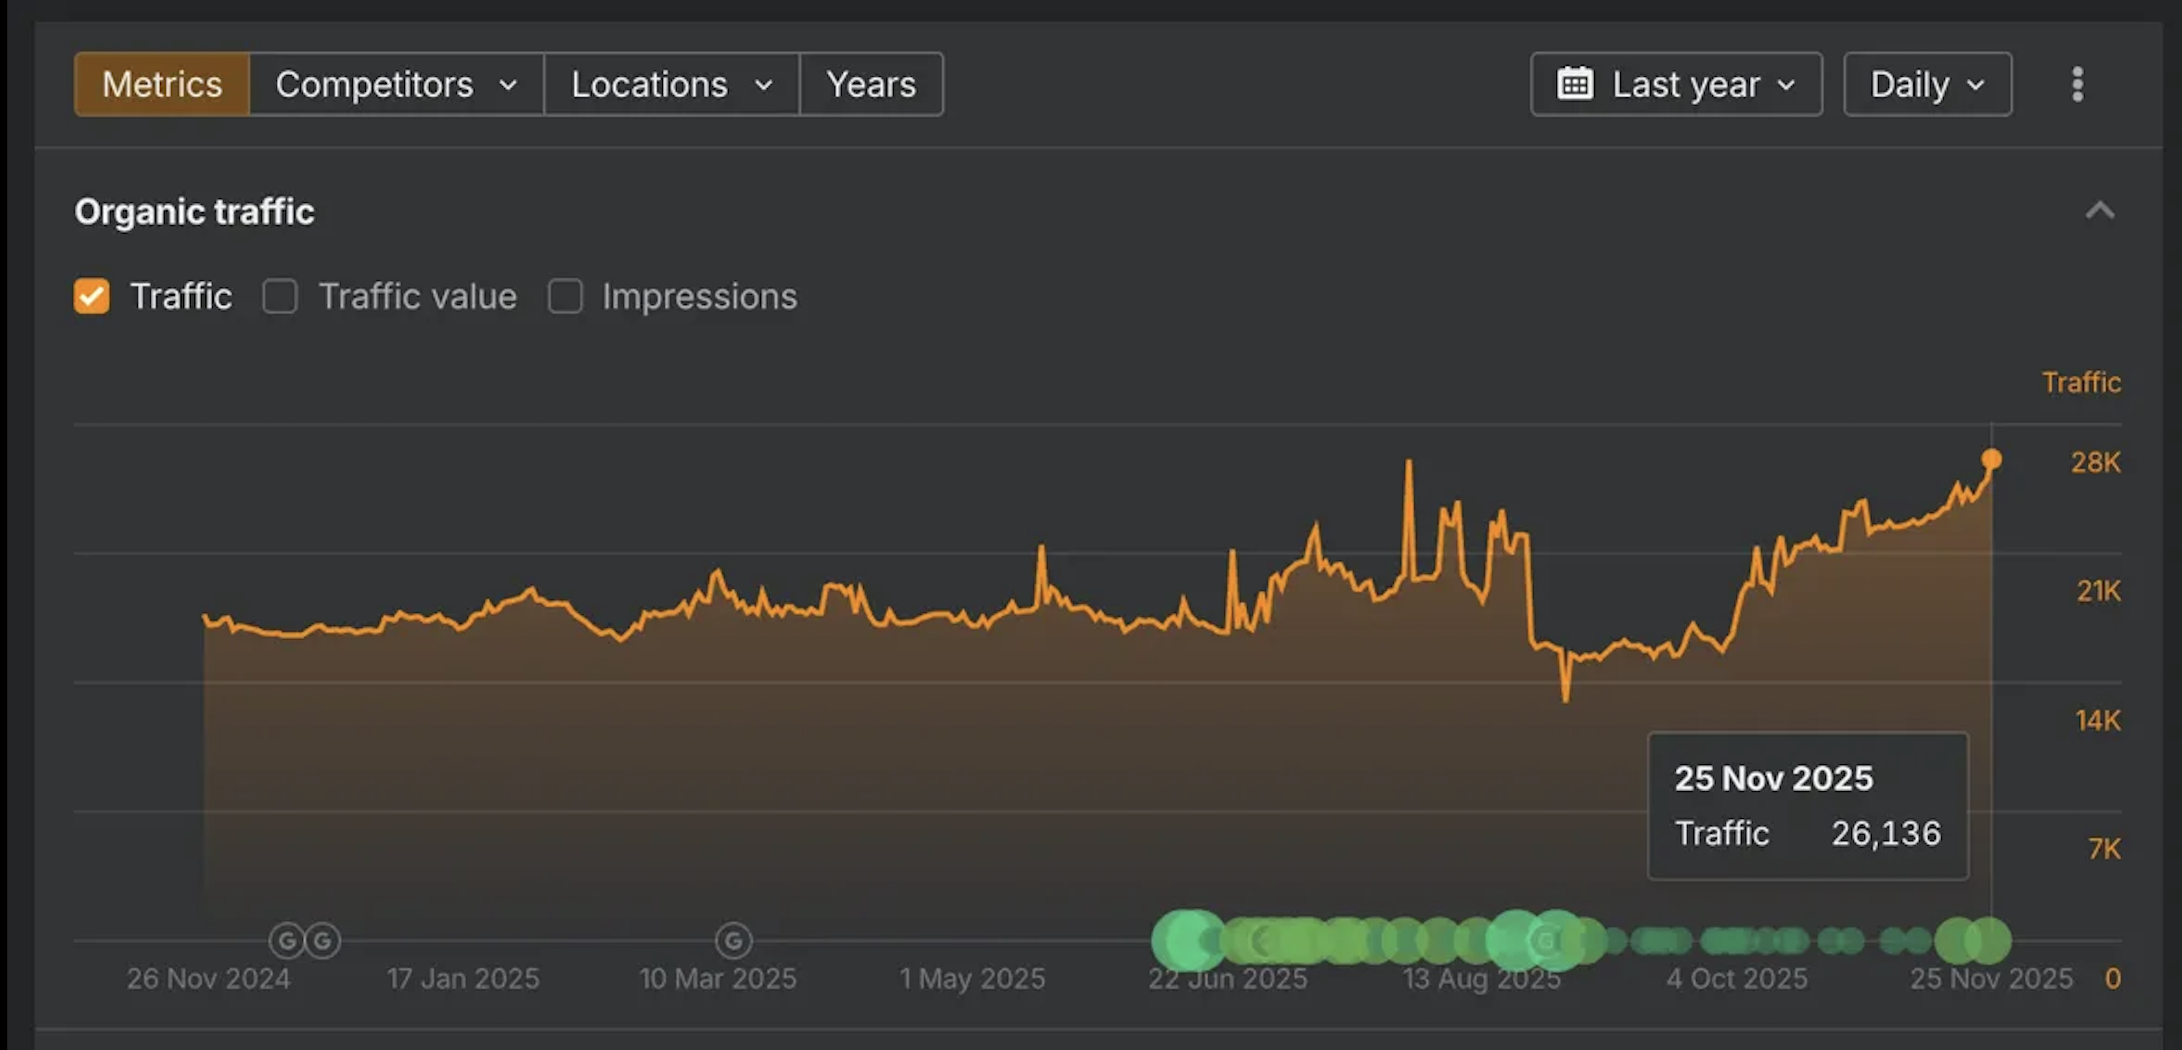Switch to the Years tab
The image size is (2182, 1050).
pos(871,84)
